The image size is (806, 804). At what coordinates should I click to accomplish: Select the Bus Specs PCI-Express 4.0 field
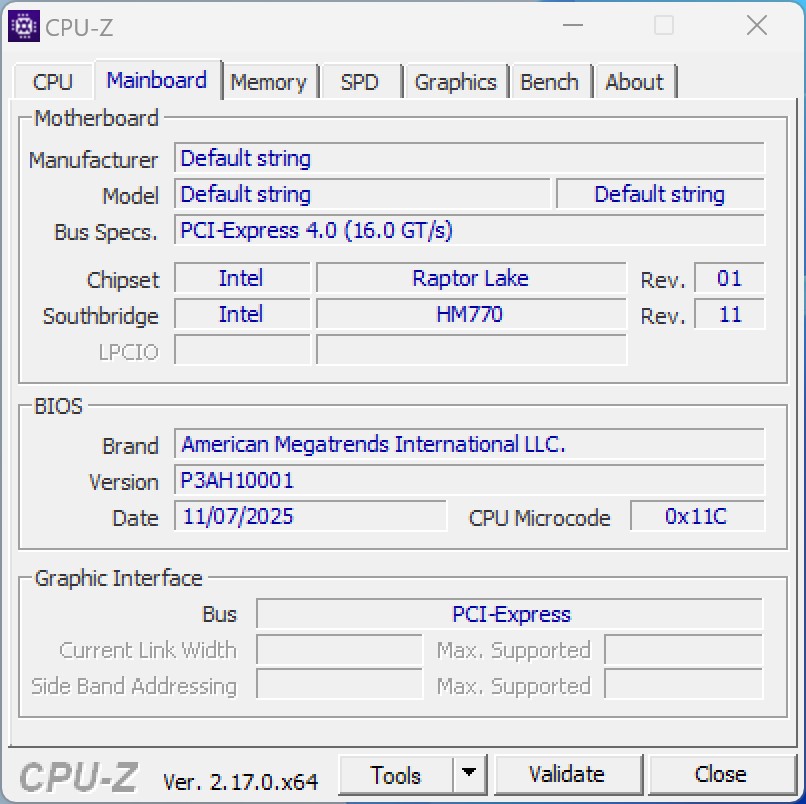pos(470,230)
